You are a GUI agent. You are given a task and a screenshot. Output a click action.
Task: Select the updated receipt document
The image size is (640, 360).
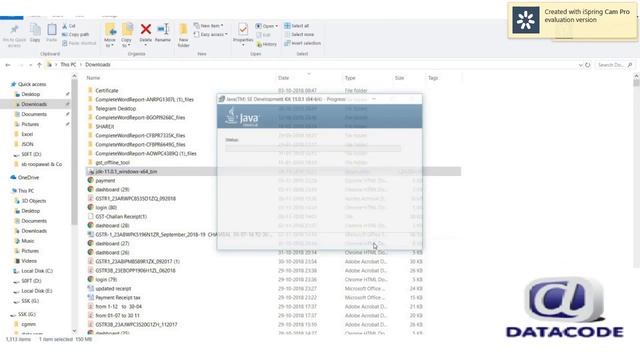[113, 289]
